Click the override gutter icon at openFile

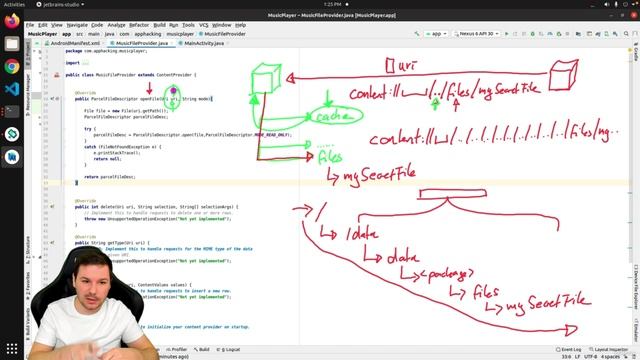click(52, 99)
